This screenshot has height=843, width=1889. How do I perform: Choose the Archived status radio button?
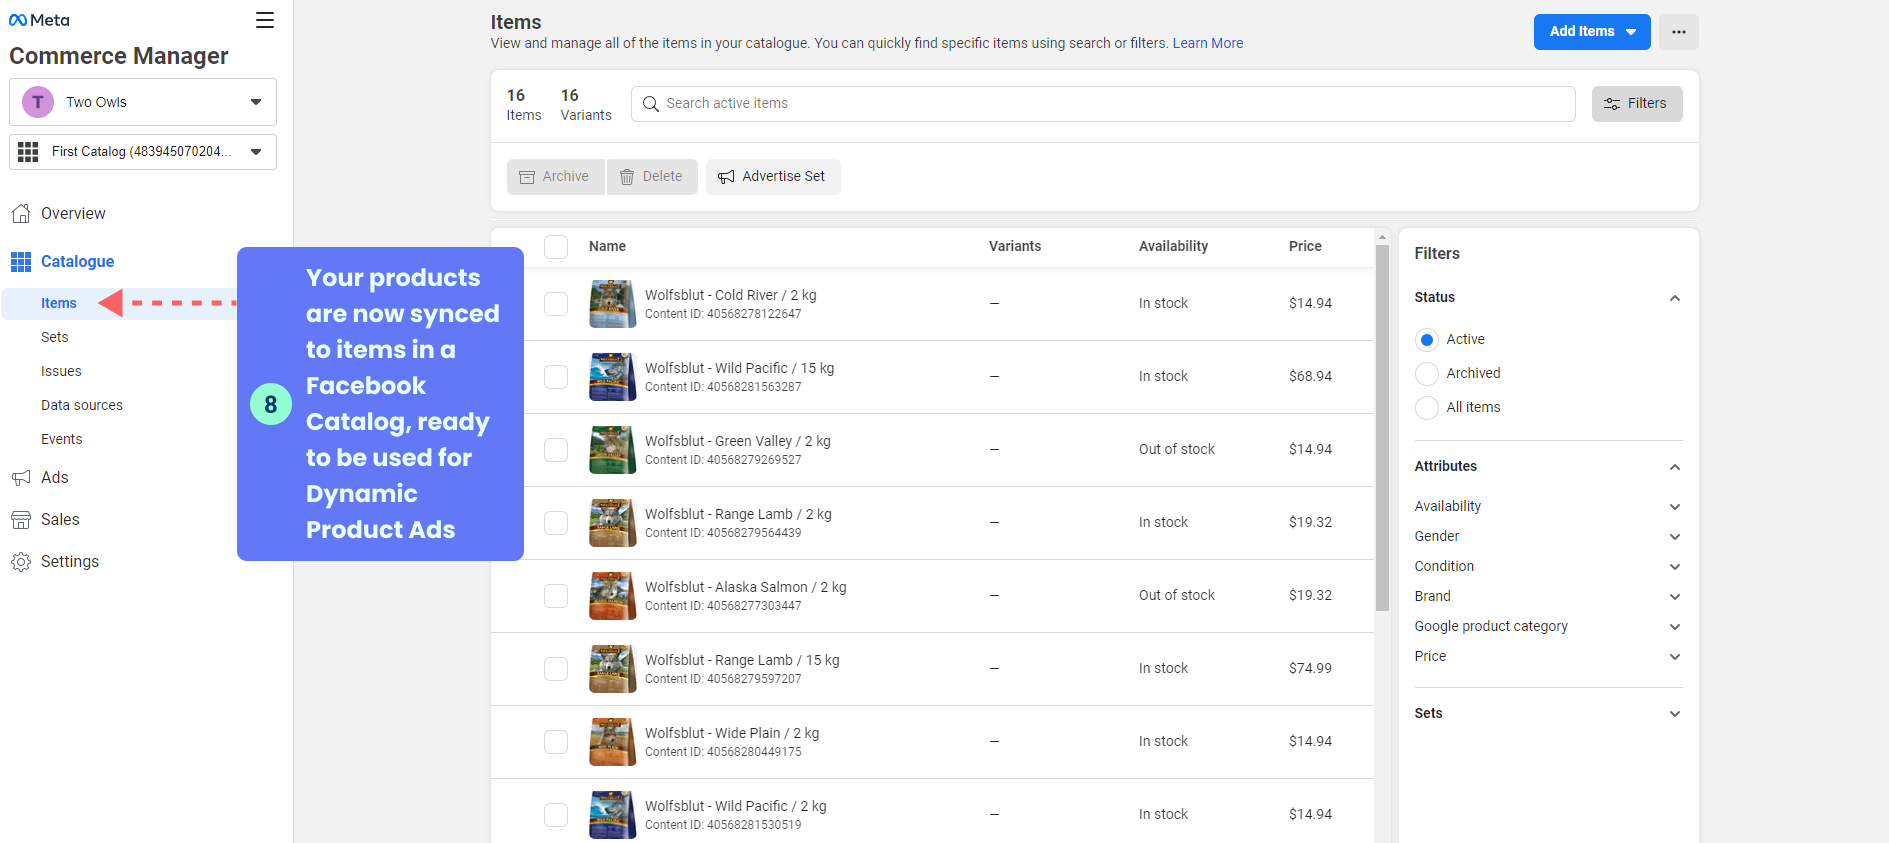tap(1427, 374)
